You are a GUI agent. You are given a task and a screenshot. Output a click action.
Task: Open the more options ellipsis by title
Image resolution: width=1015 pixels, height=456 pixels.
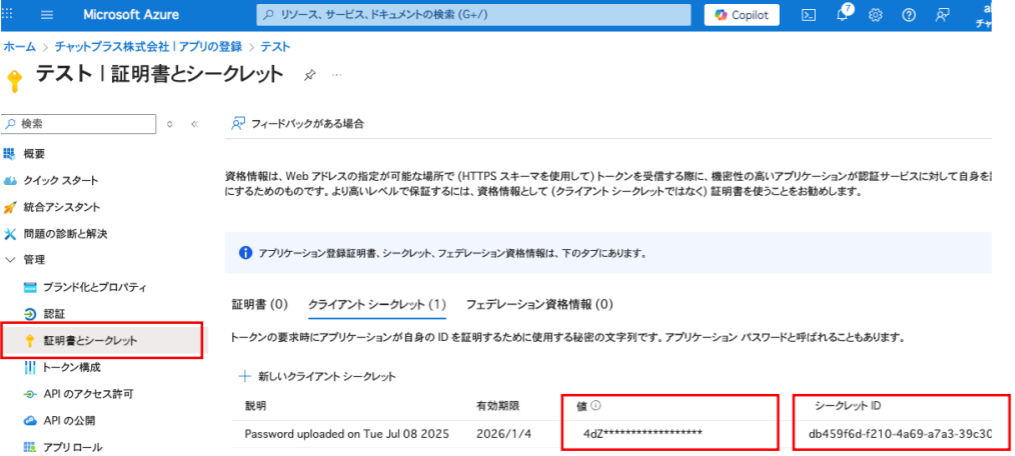pos(337,75)
